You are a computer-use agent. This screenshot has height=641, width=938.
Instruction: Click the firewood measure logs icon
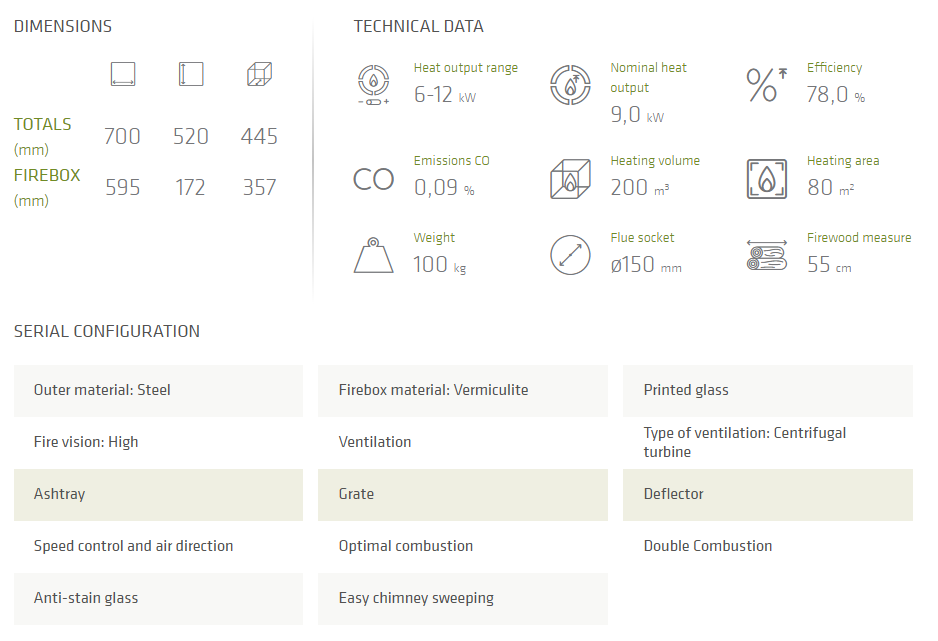[x=766, y=256]
